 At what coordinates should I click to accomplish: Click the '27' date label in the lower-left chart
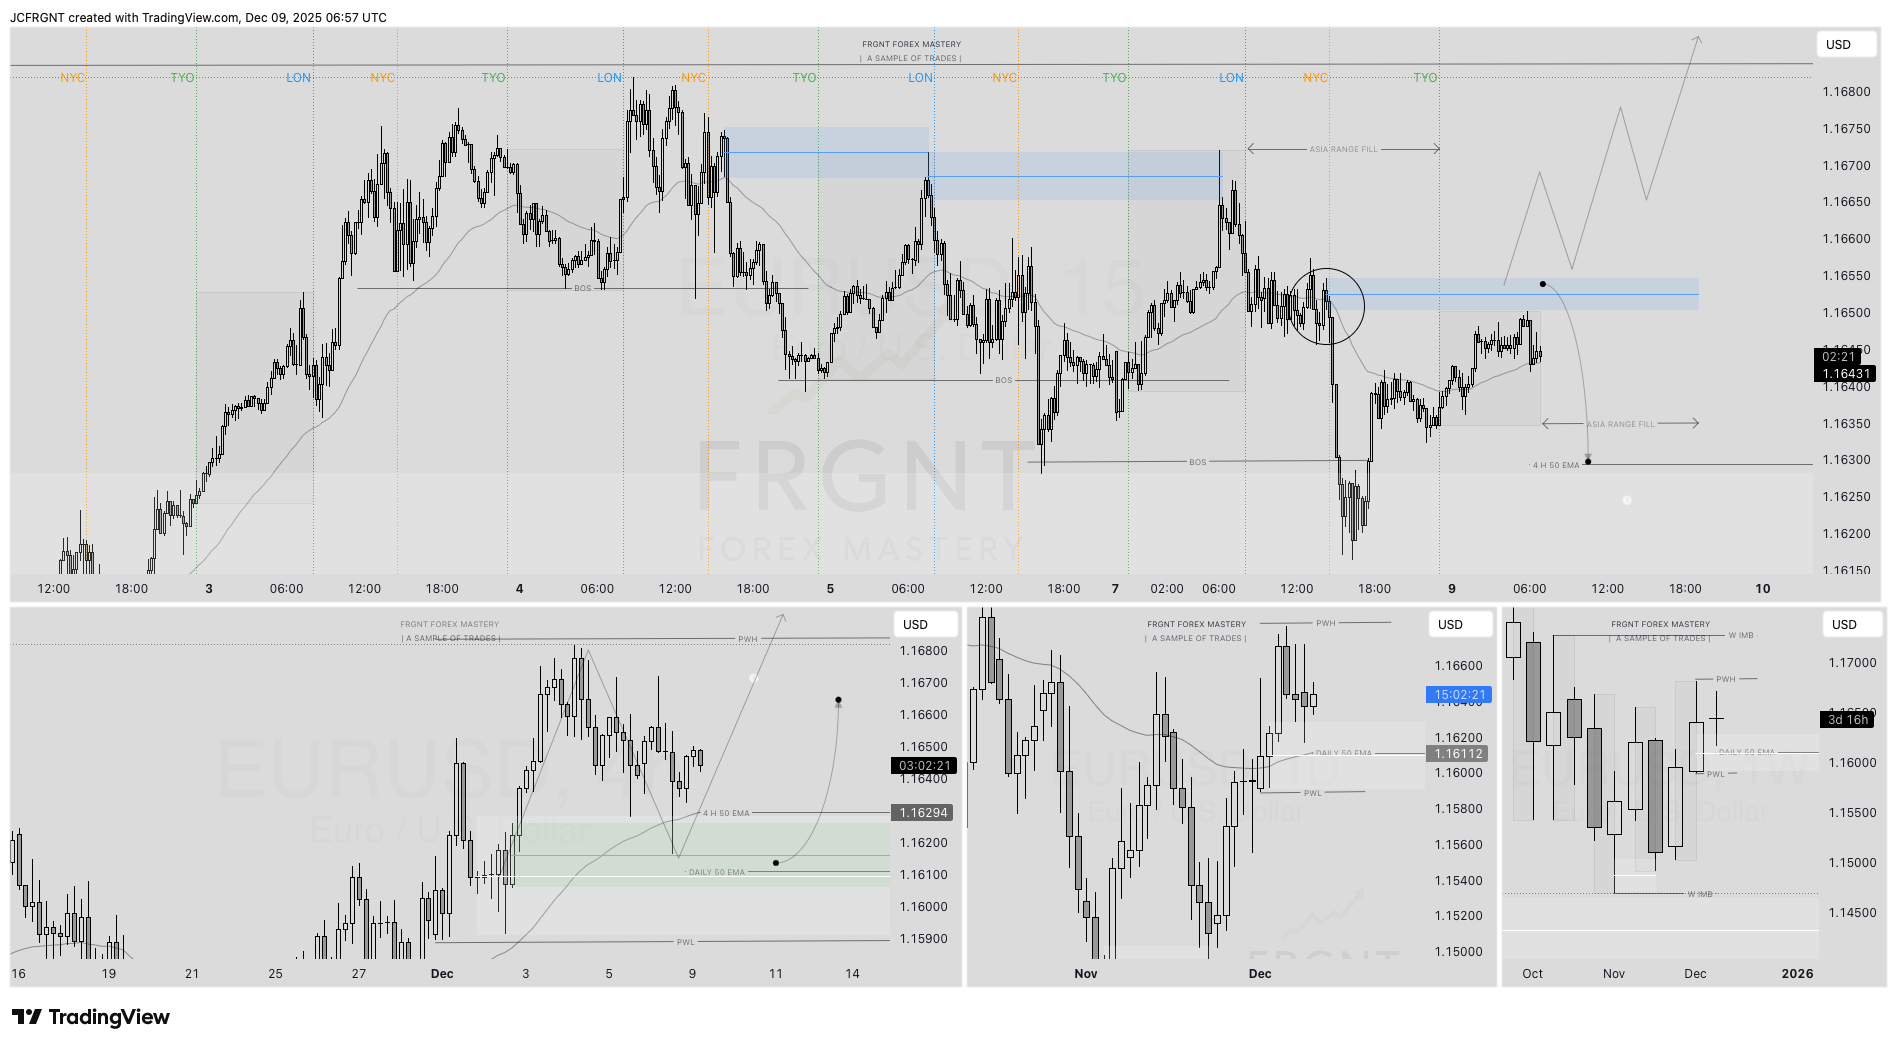pyautogui.click(x=358, y=974)
